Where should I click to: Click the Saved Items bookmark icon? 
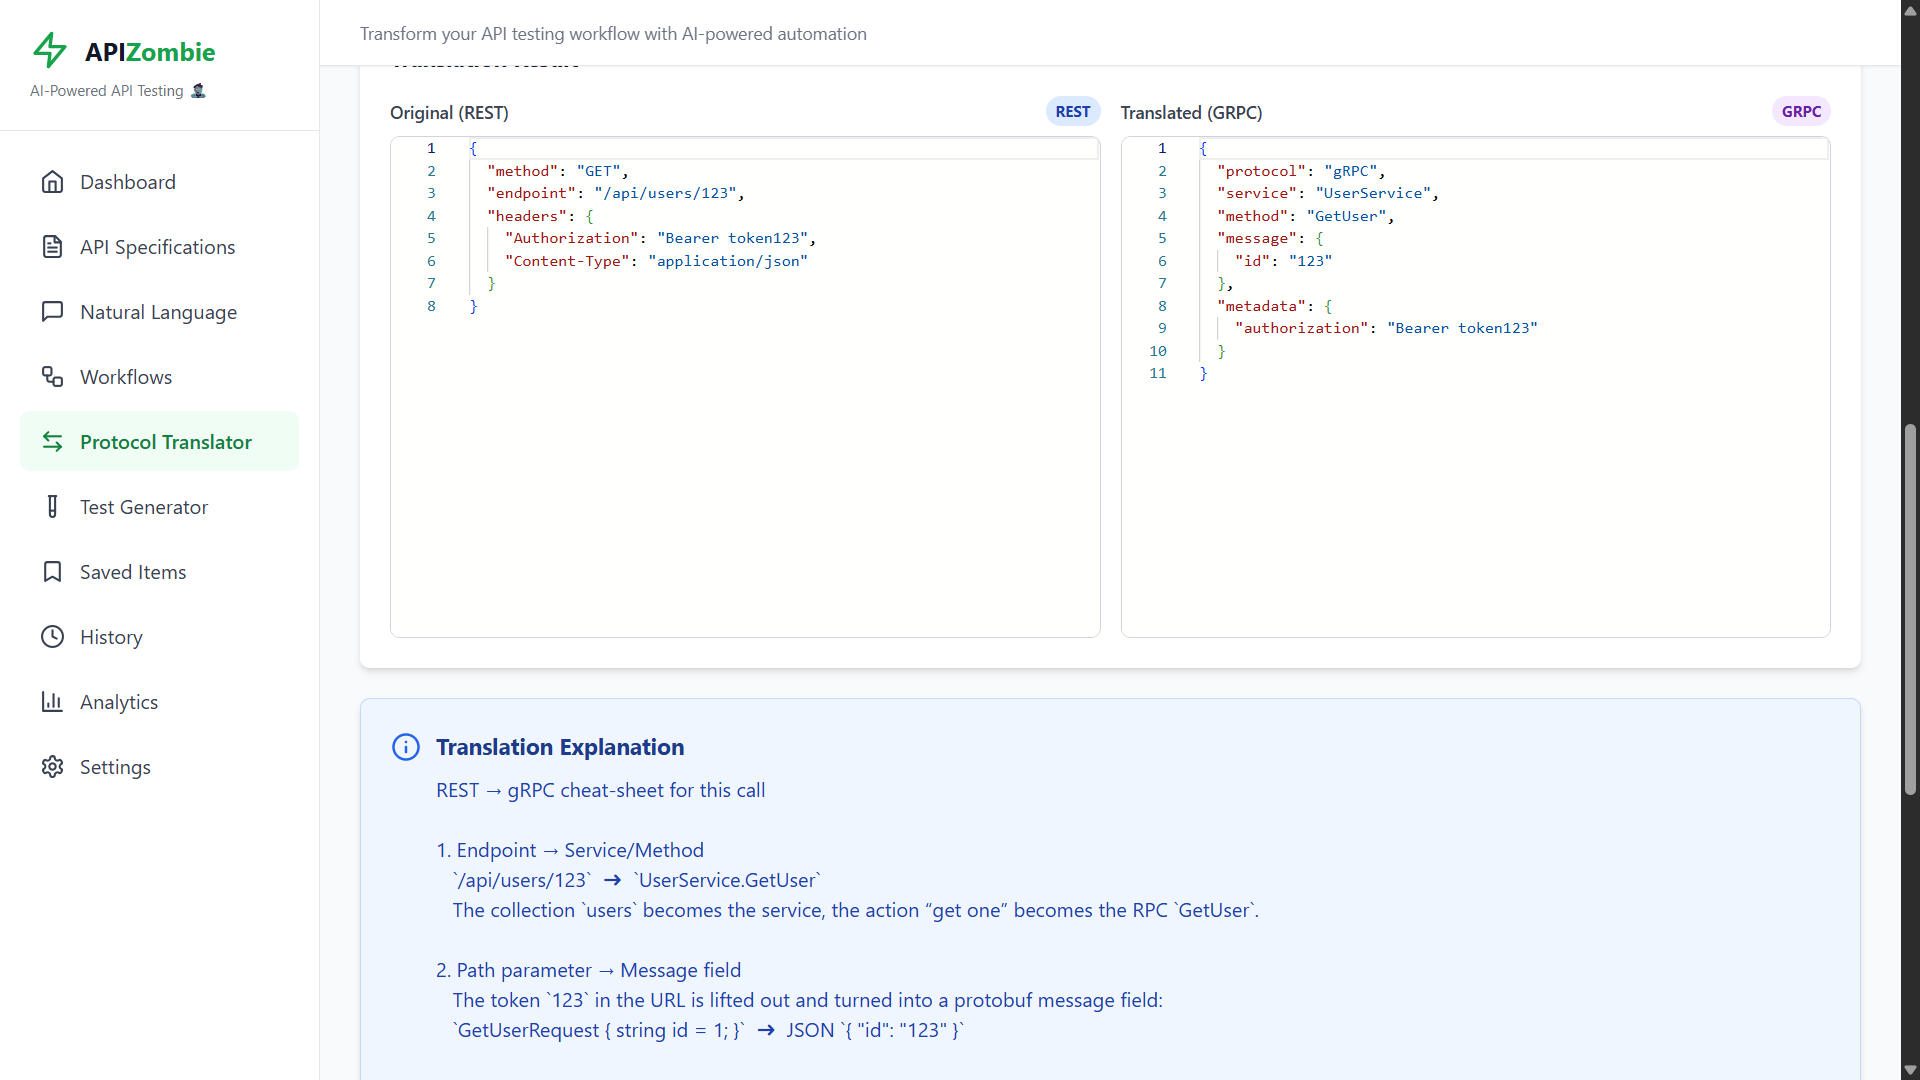click(52, 572)
